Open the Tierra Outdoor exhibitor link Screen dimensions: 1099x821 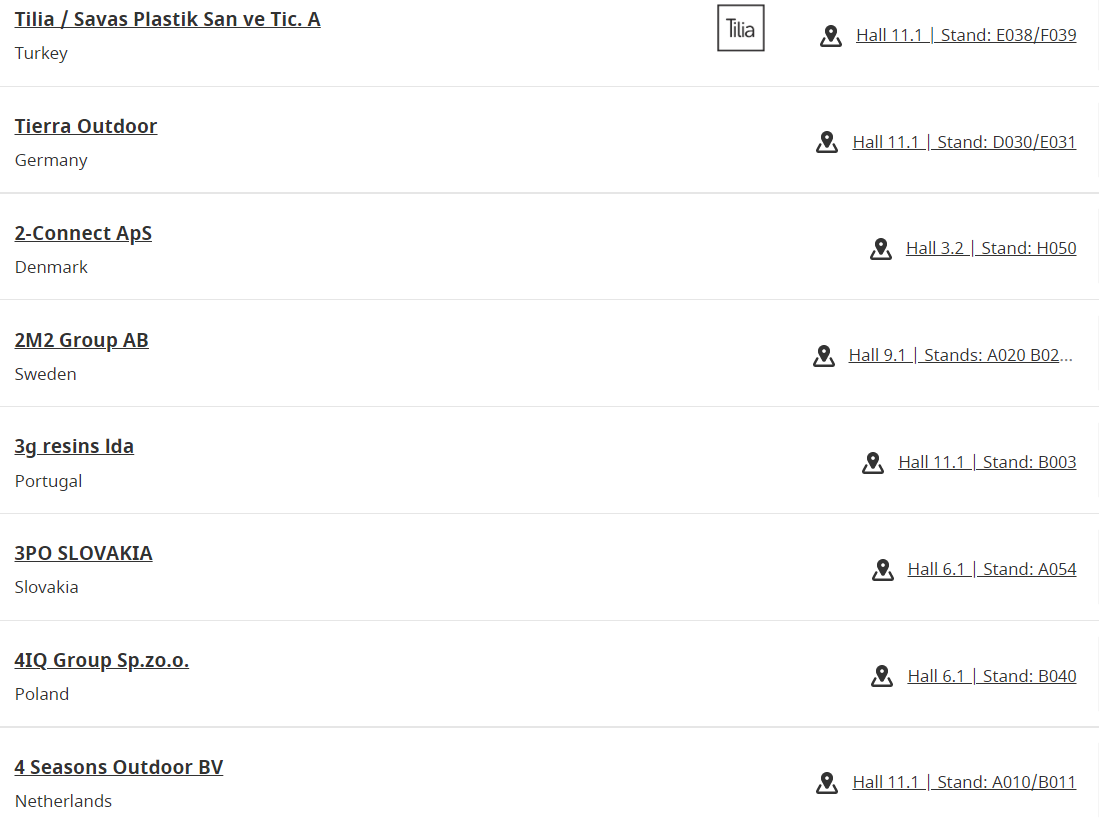86,126
